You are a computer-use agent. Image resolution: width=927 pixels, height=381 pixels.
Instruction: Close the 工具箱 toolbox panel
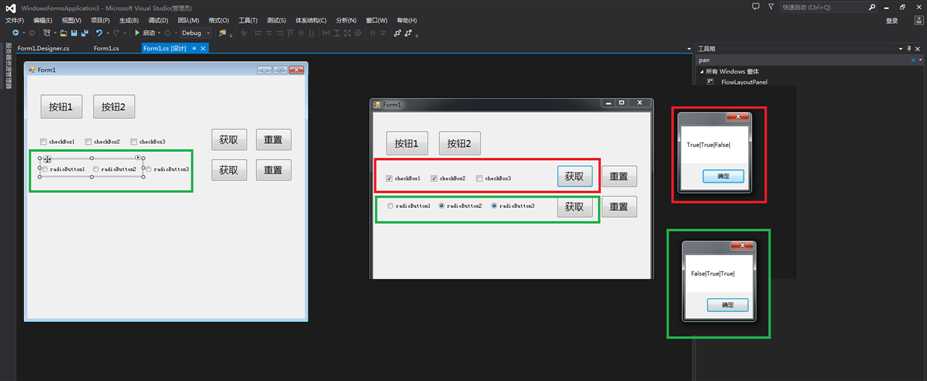pos(918,49)
